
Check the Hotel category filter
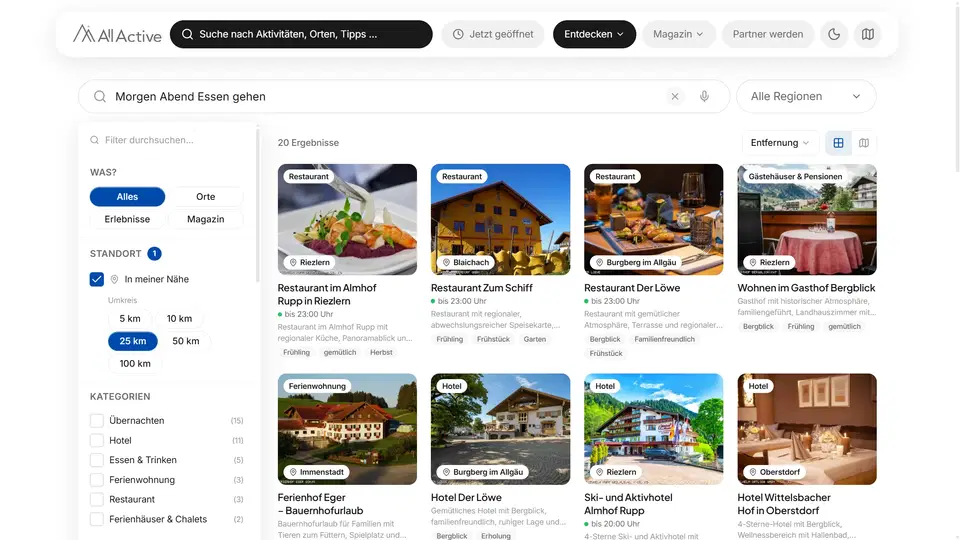click(97, 440)
